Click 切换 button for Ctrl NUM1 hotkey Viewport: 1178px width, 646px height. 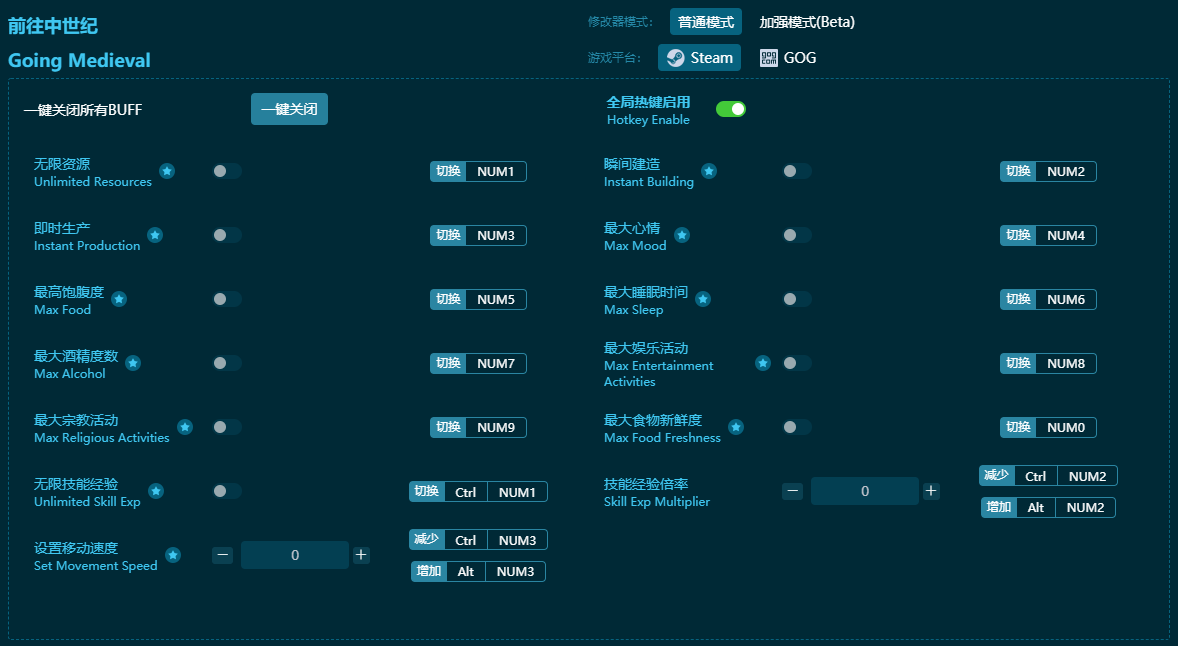(x=427, y=491)
